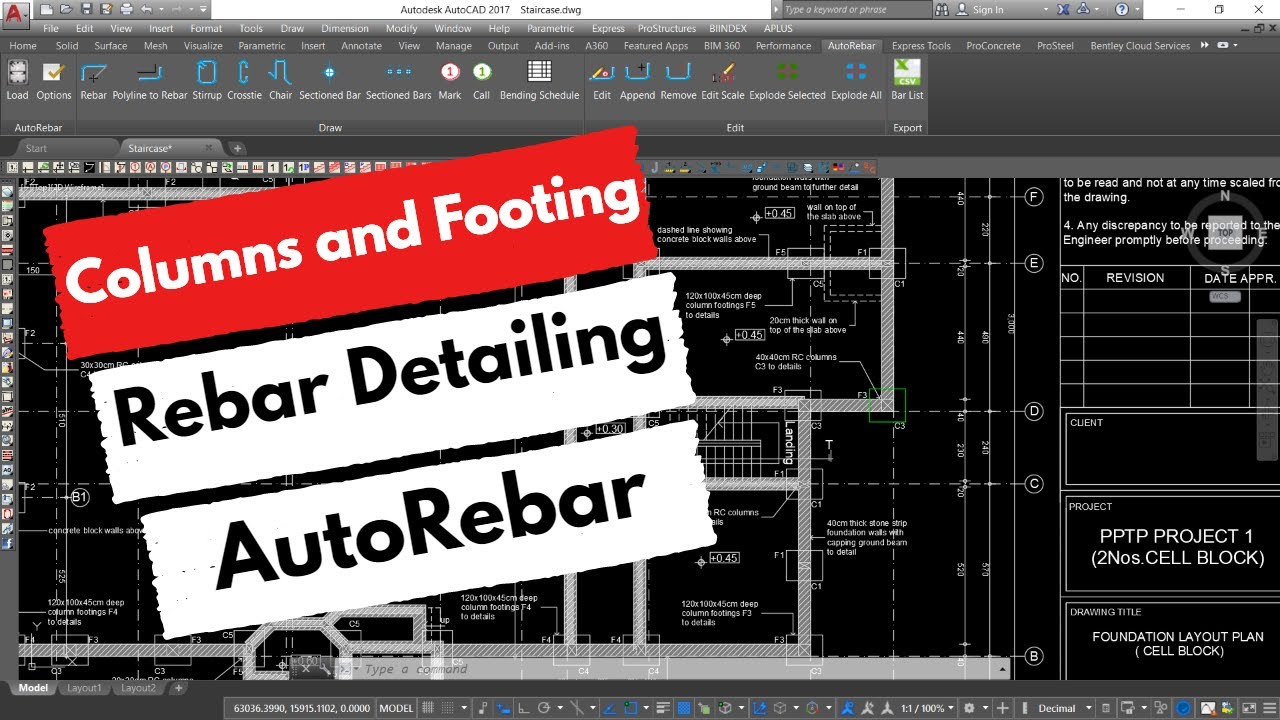Open ribbon minimize options dropdown
1280x720 pixels.
pyautogui.click(x=1234, y=45)
